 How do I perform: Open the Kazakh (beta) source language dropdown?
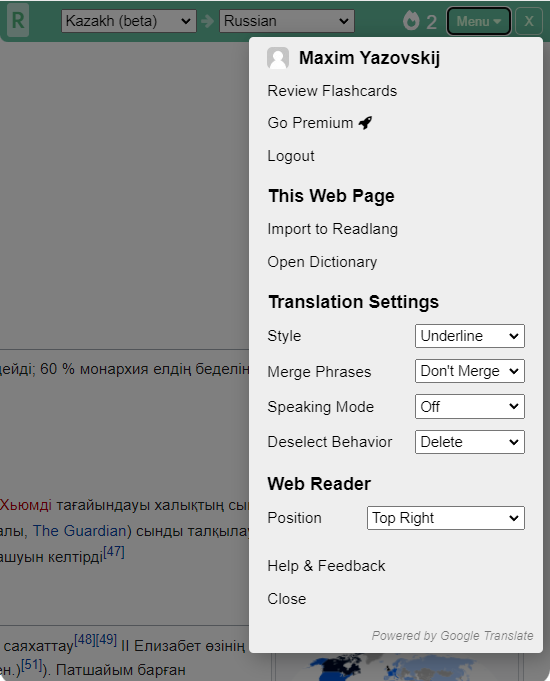[x=129, y=21]
